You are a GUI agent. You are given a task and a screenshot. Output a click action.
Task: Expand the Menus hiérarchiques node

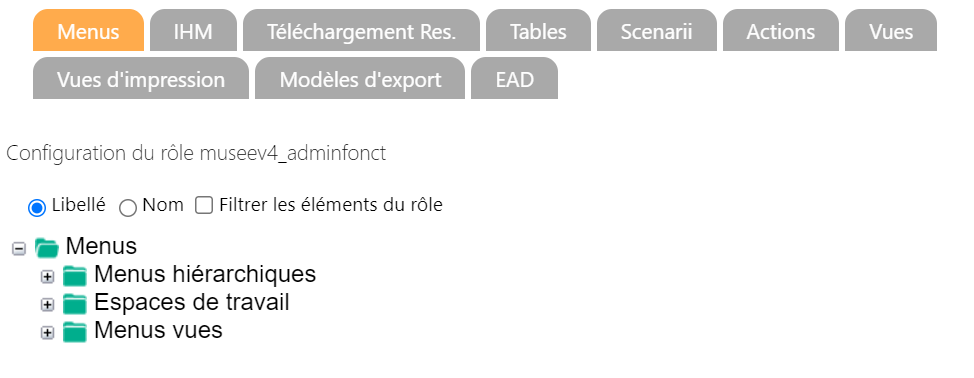tap(47, 277)
